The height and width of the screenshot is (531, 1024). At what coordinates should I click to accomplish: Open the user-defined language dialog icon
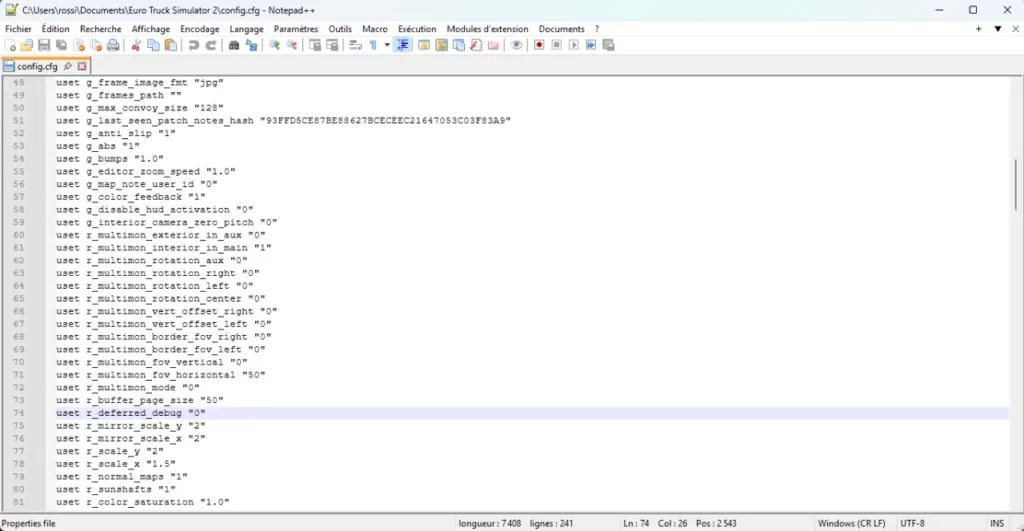click(x=424, y=45)
